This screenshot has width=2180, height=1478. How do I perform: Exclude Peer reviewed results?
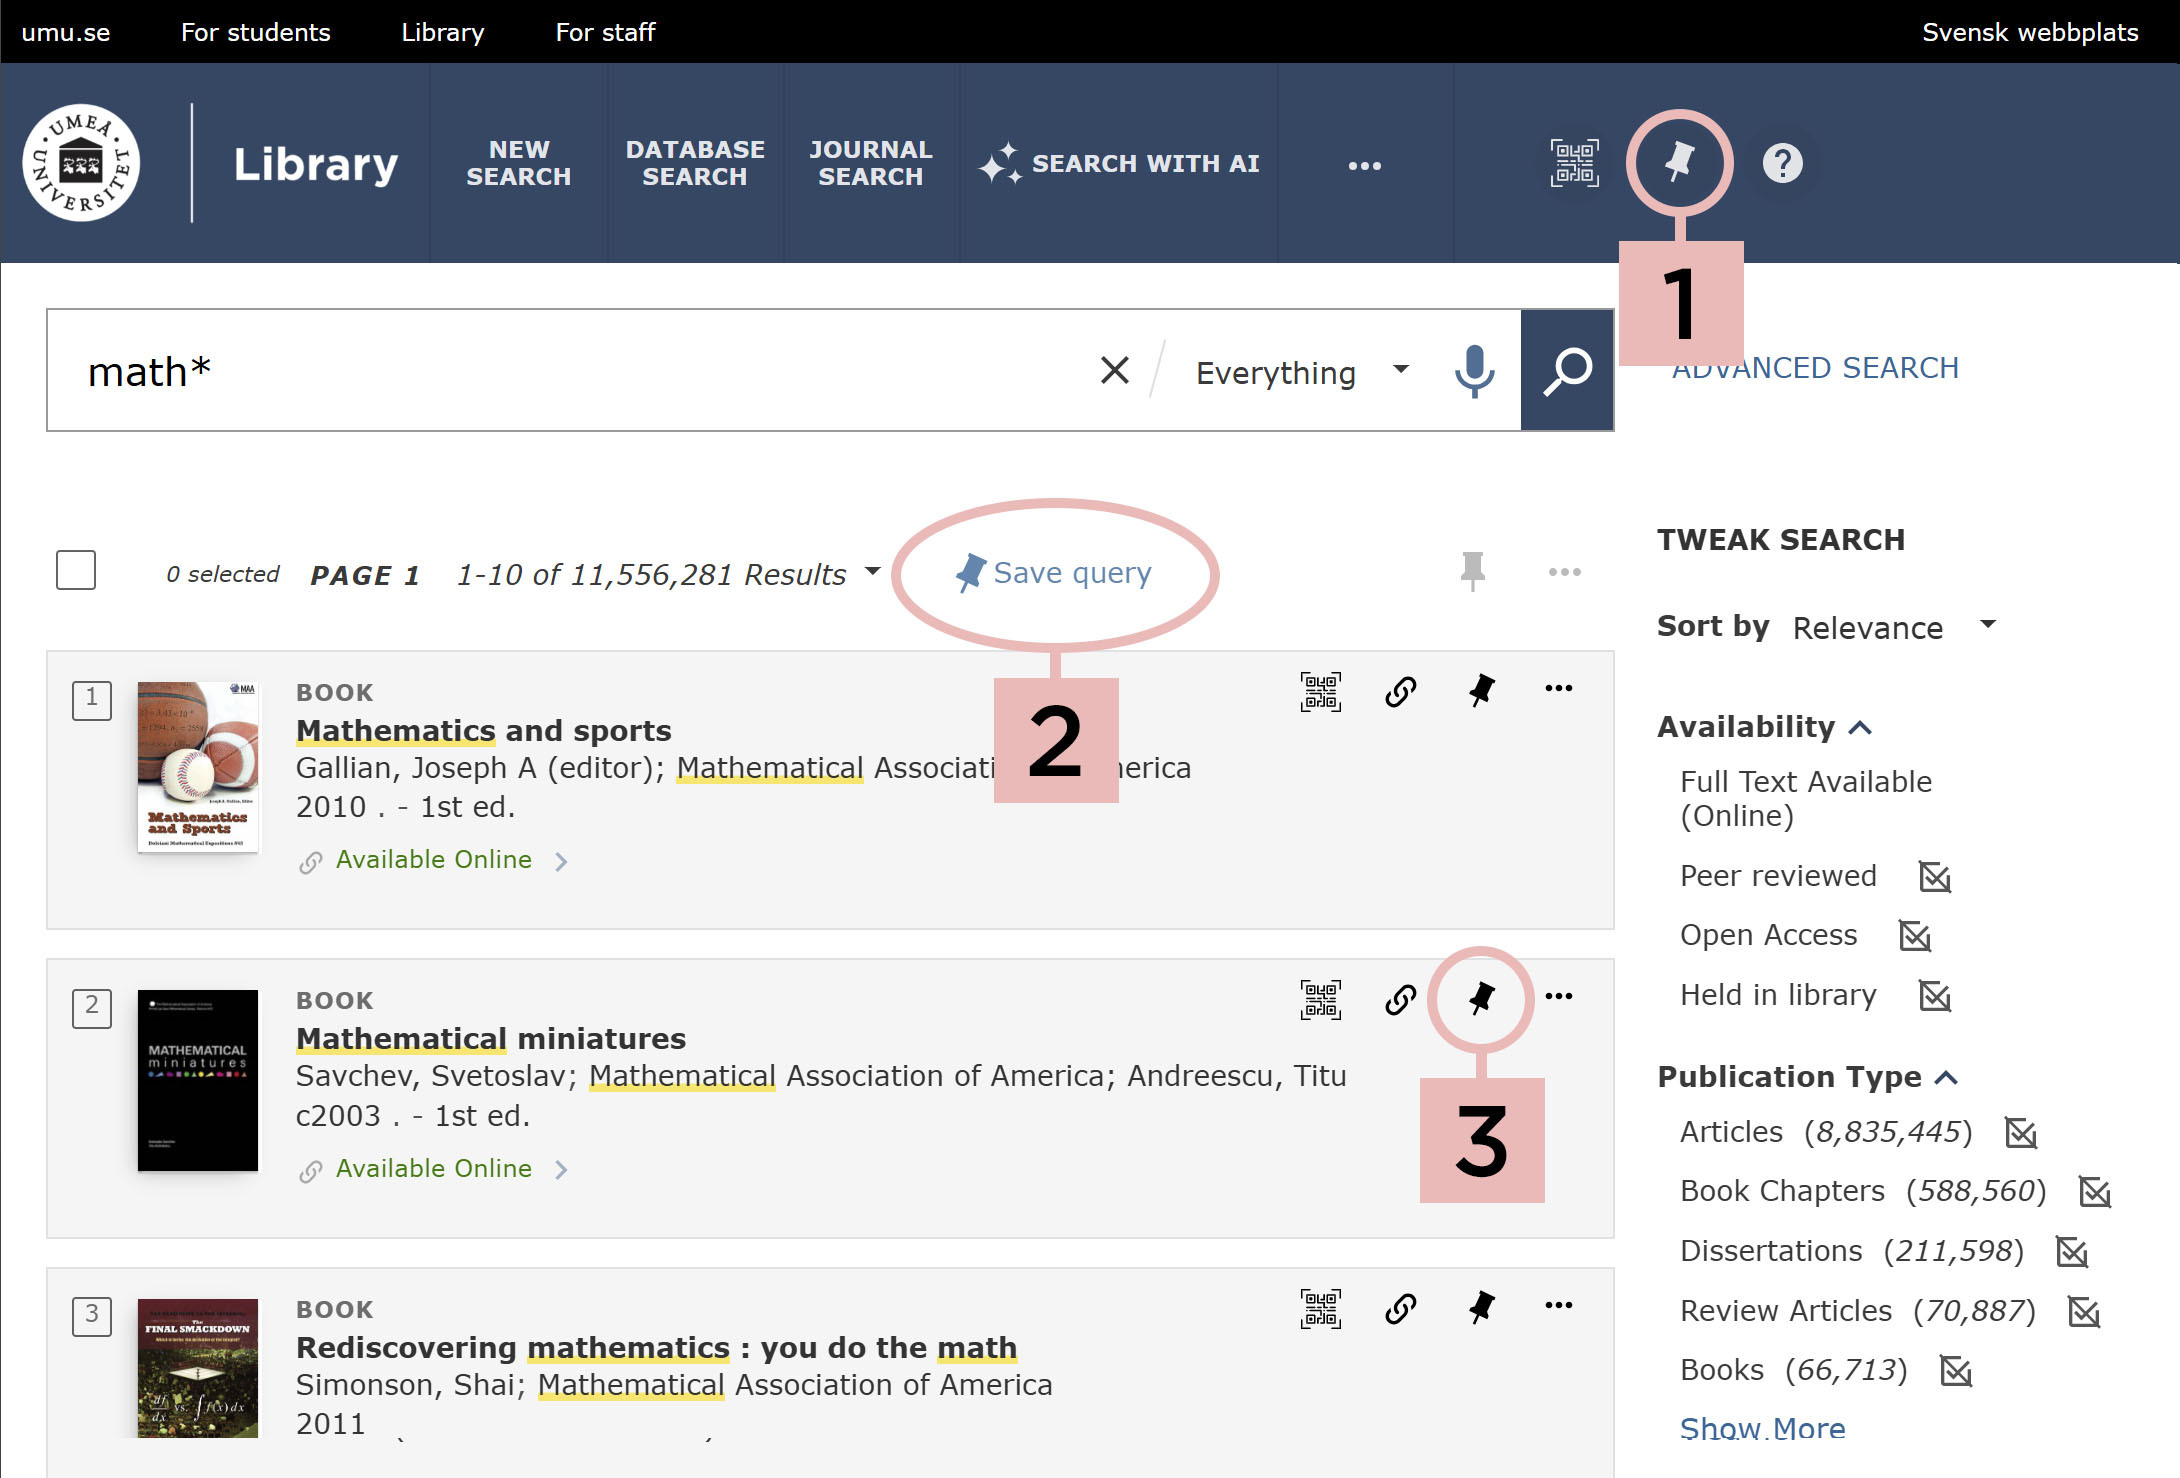pos(1936,877)
